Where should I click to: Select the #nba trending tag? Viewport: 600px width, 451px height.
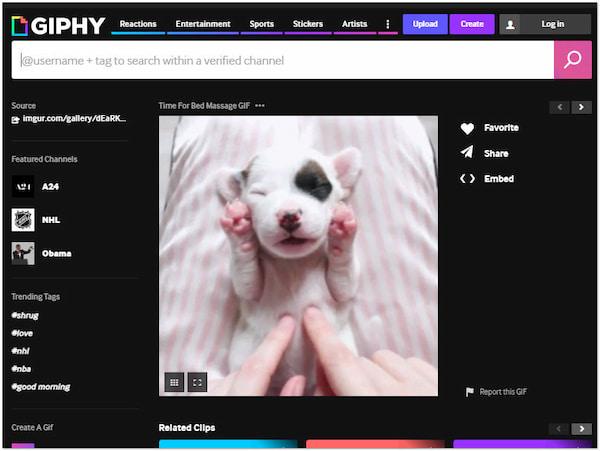[21, 369]
